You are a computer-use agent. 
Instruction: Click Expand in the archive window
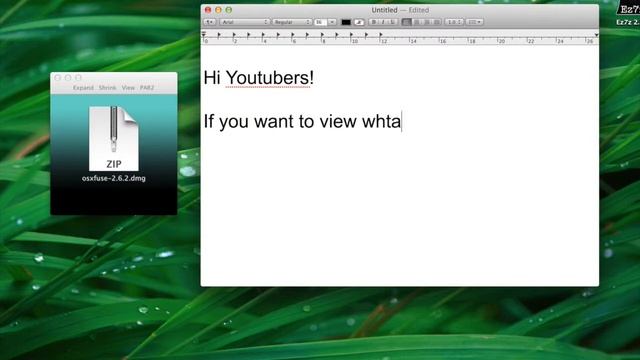83,88
